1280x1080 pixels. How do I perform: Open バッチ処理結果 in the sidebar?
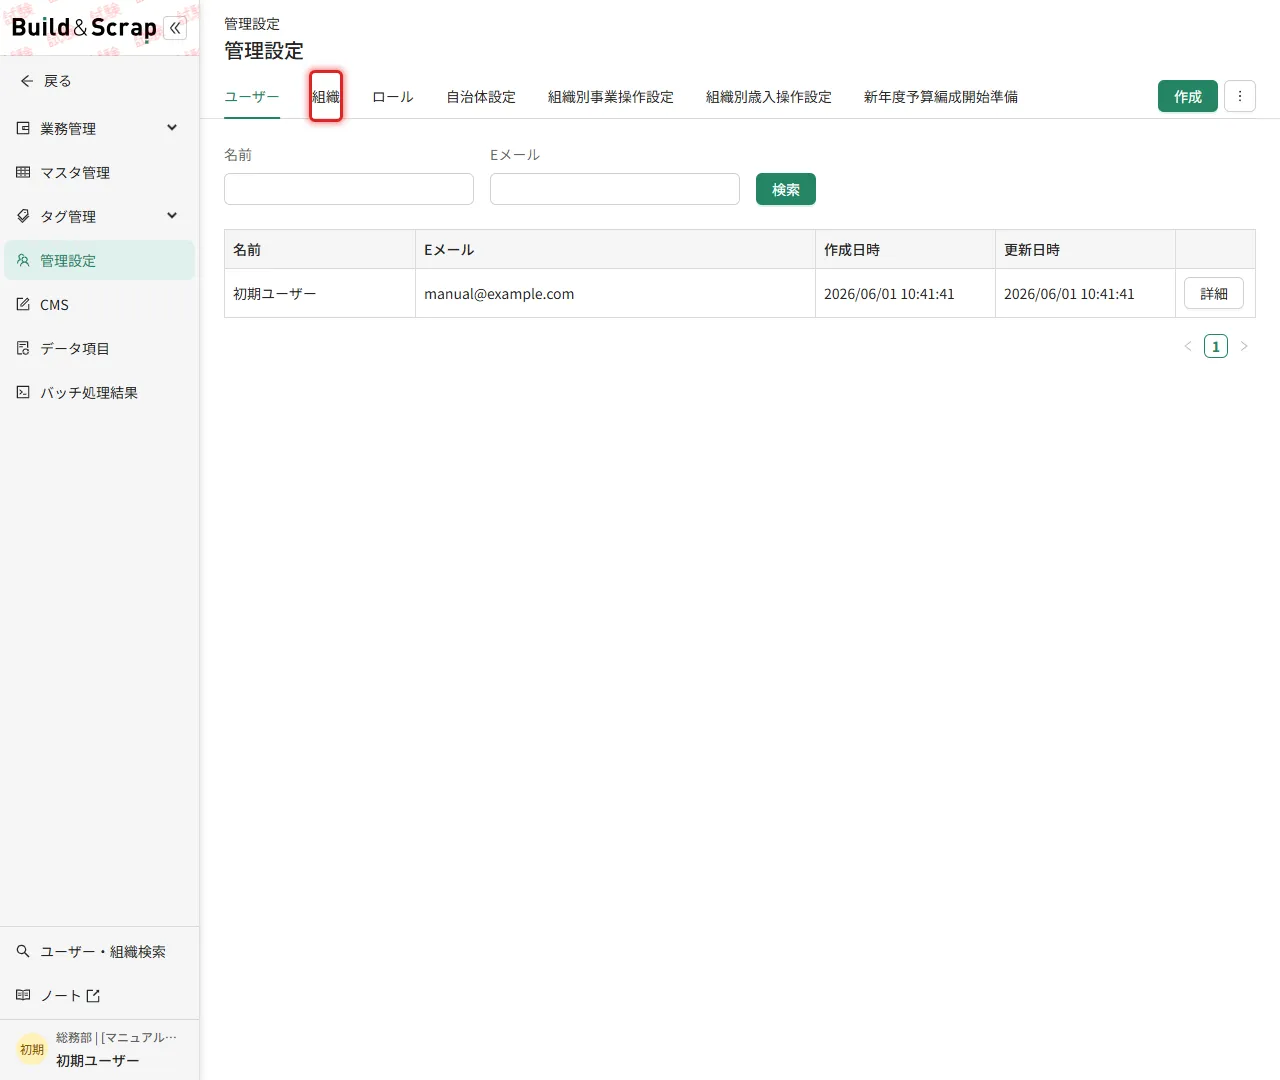[x=99, y=392]
